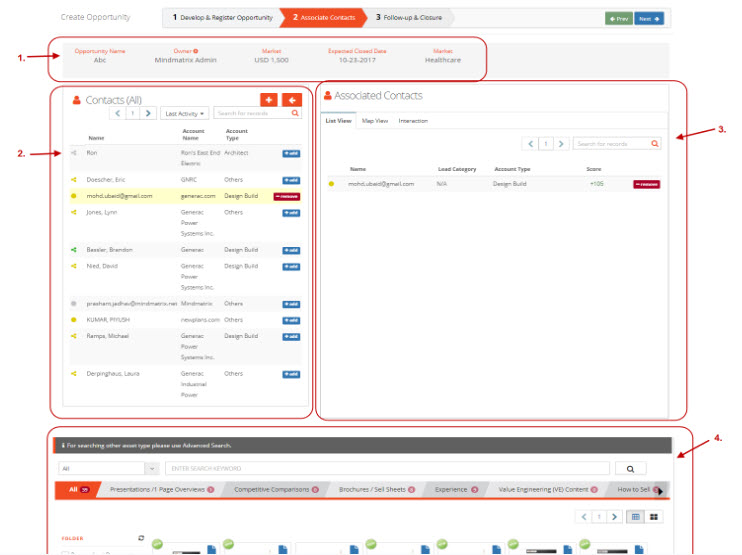Add contact Jones, Lynn
The width and height of the screenshot is (742, 555).
pos(291,213)
